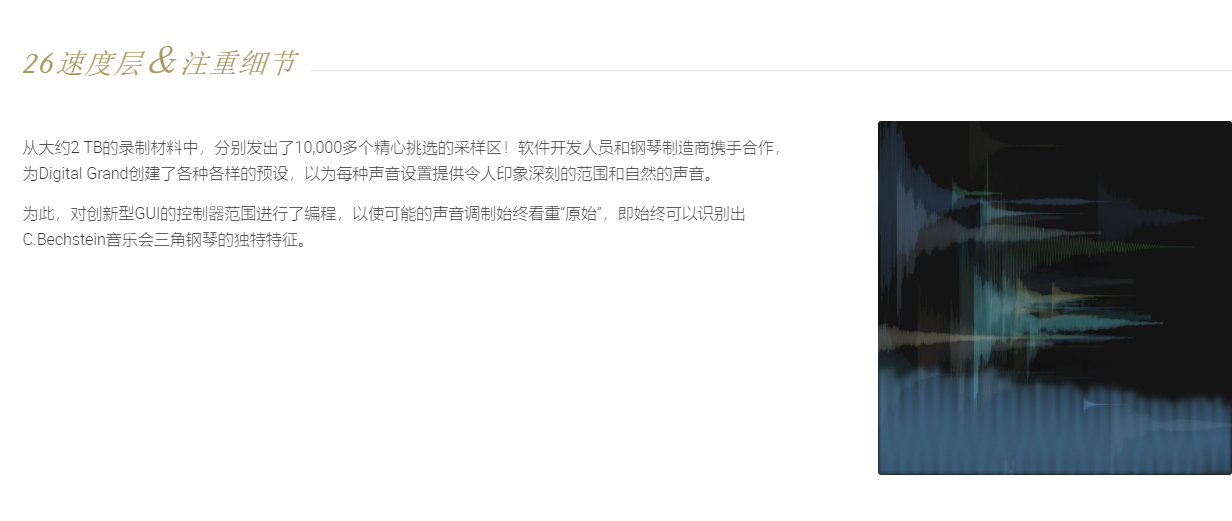Click the heading 26速度层&注重细节
Image resolution: width=1232 pixels, height=521 pixels.
pos(160,63)
